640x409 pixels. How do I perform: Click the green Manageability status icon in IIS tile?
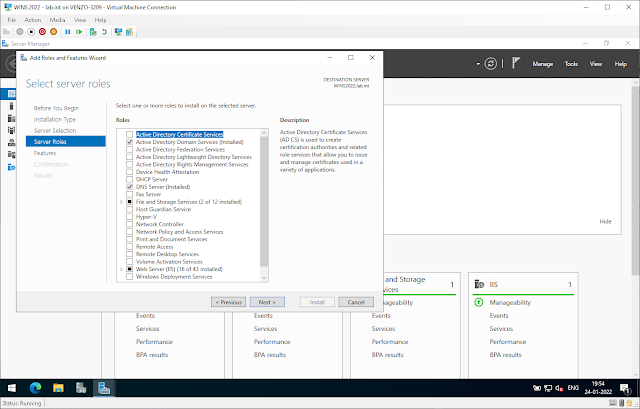tap(479, 302)
